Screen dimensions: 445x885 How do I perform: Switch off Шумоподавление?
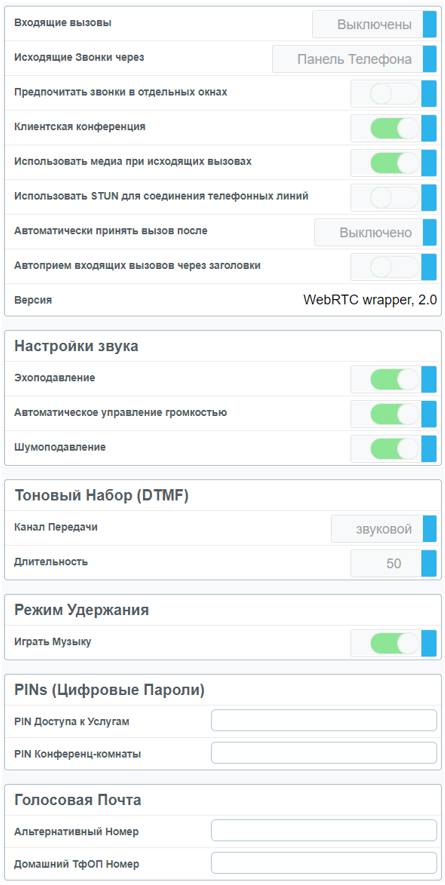[x=394, y=449]
